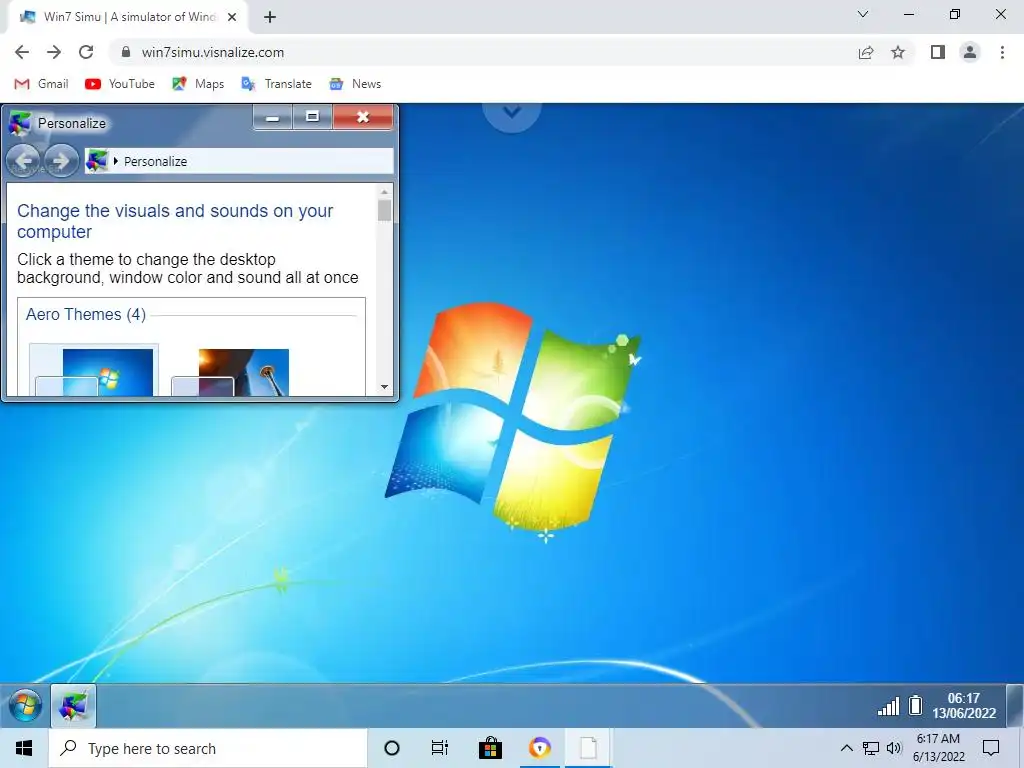1024x768 pixels.
Task: Open Cortana circle icon in taskbar
Action: tap(392, 748)
